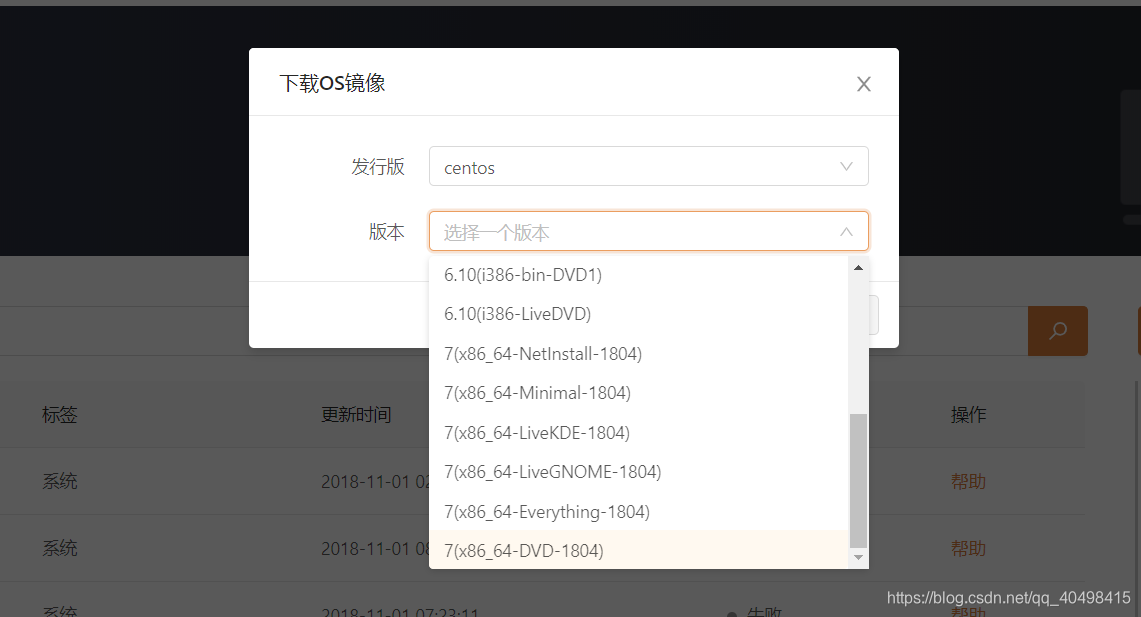
Task: Select 7(x86_64-DVD-1804) version
Action: point(638,551)
